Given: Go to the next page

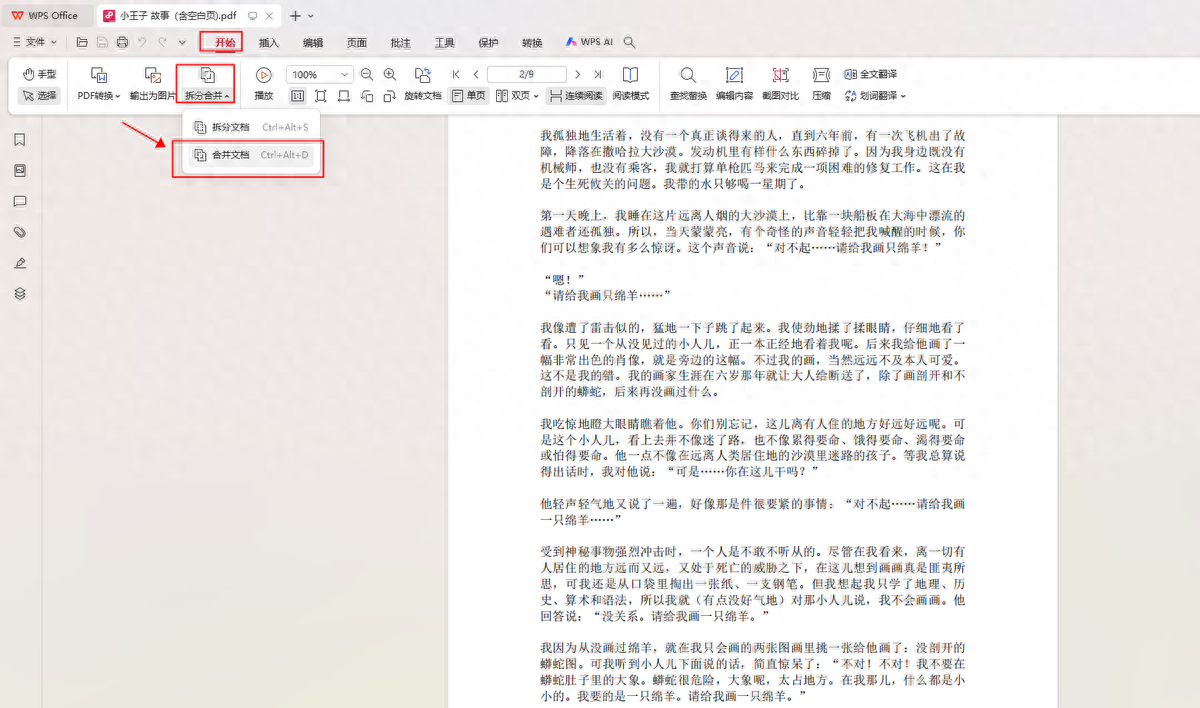Looking at the screenshot, I should click(577, 75).
